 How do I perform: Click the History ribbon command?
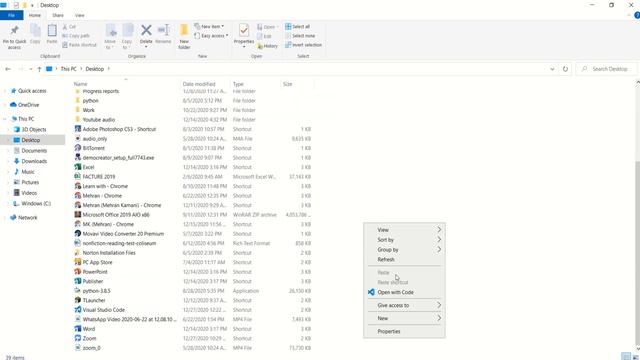click(268, 46)
